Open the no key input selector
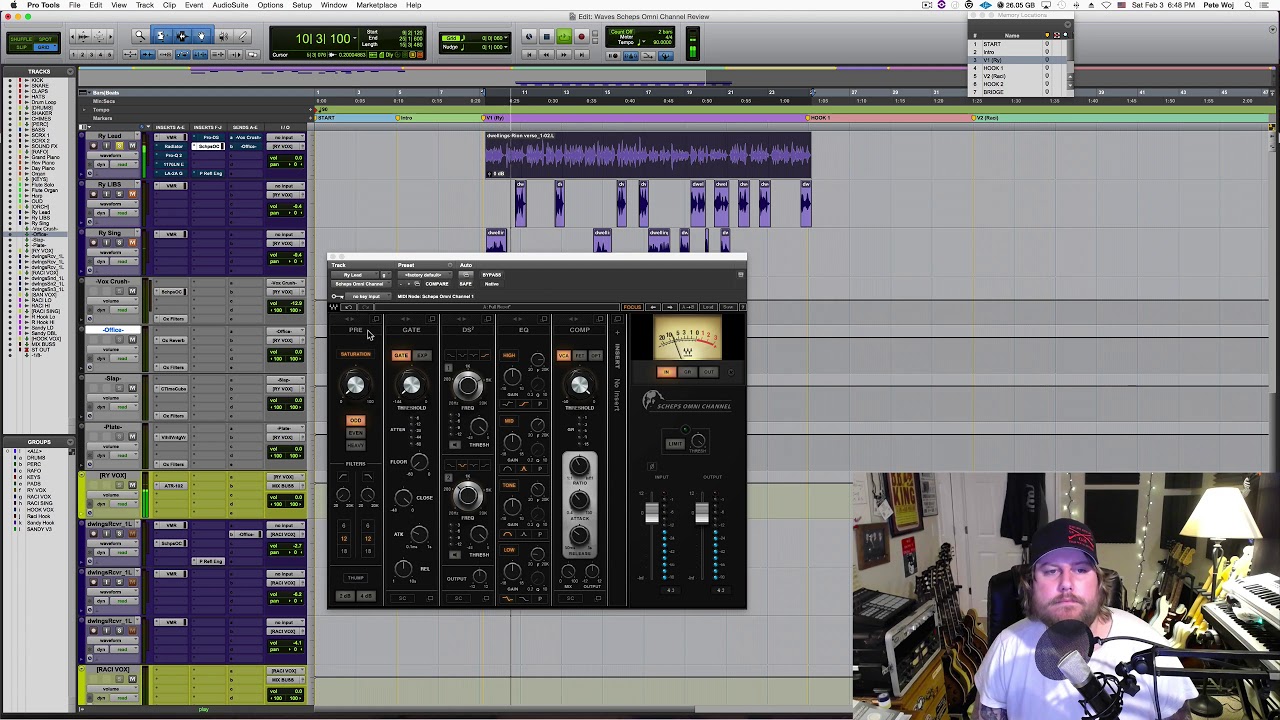The width and height of the screenshot is (1280, 720). tap(368, 296)
